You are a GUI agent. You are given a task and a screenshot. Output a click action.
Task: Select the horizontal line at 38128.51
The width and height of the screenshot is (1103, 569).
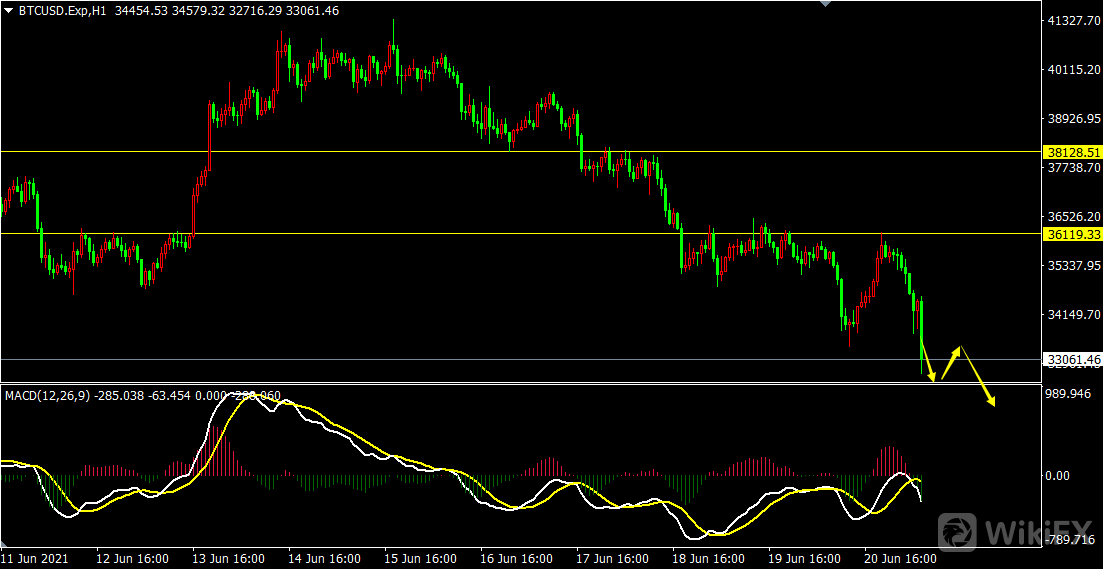tap(500, 152)
